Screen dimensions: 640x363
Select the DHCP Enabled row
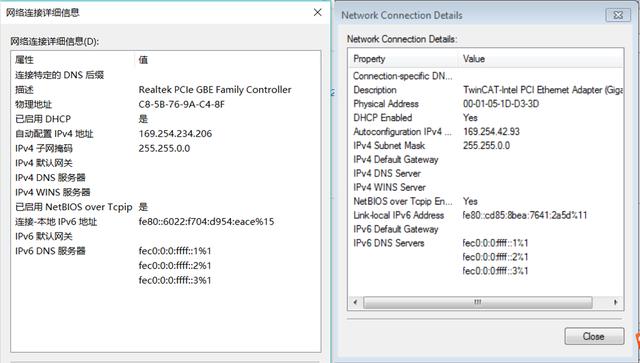(486, 118)
